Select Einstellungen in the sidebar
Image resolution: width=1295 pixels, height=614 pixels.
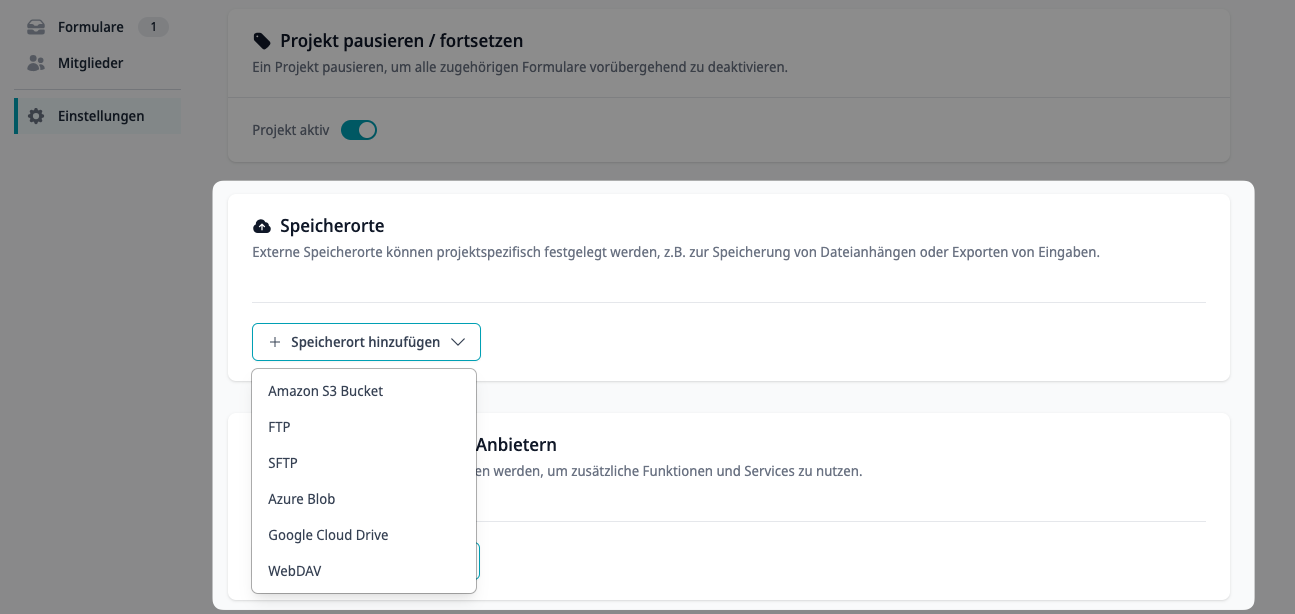(98, 116)
